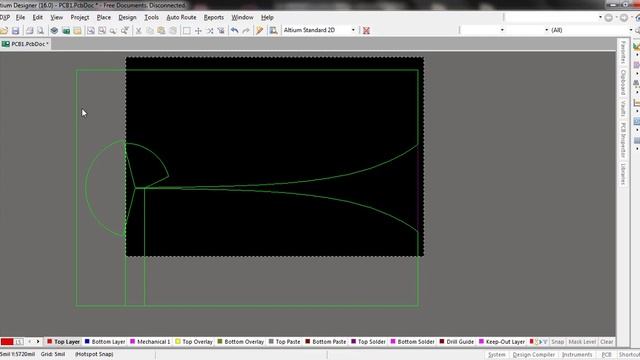Open the Tools menu

[x=151, y=18]
